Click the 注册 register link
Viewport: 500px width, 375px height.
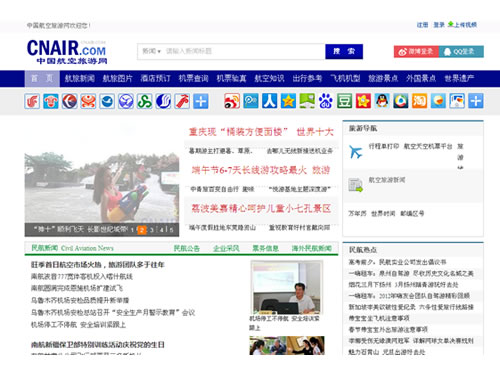click(422, 25)
